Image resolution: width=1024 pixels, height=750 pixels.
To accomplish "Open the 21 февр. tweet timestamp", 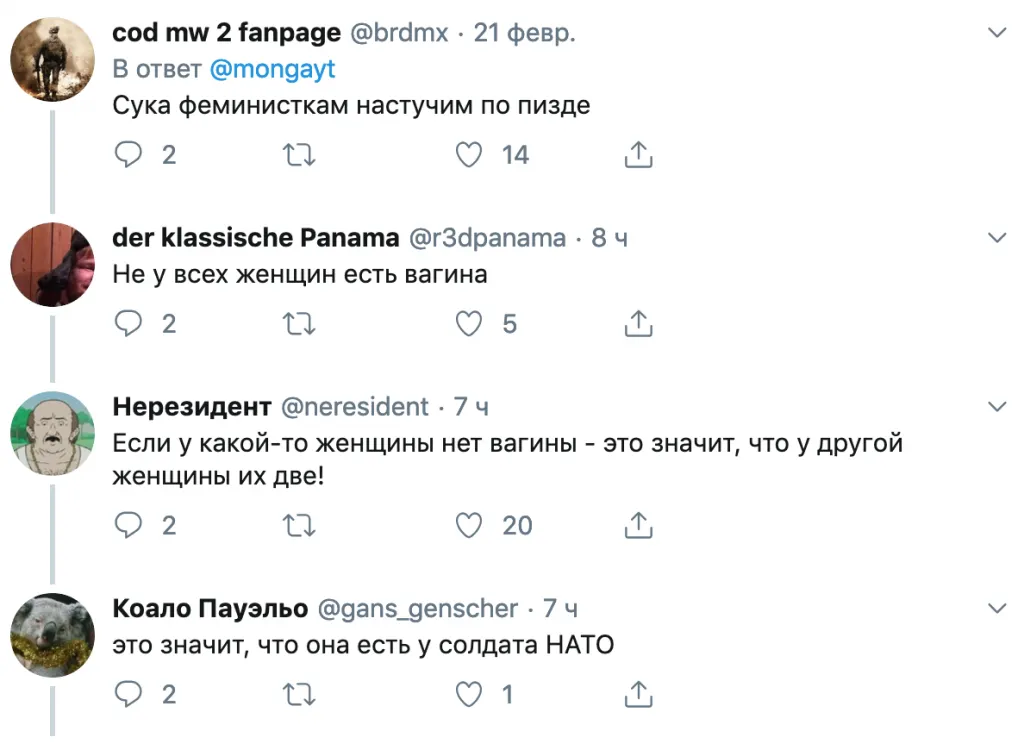I will pyautogui.click(x=524, y=34).
